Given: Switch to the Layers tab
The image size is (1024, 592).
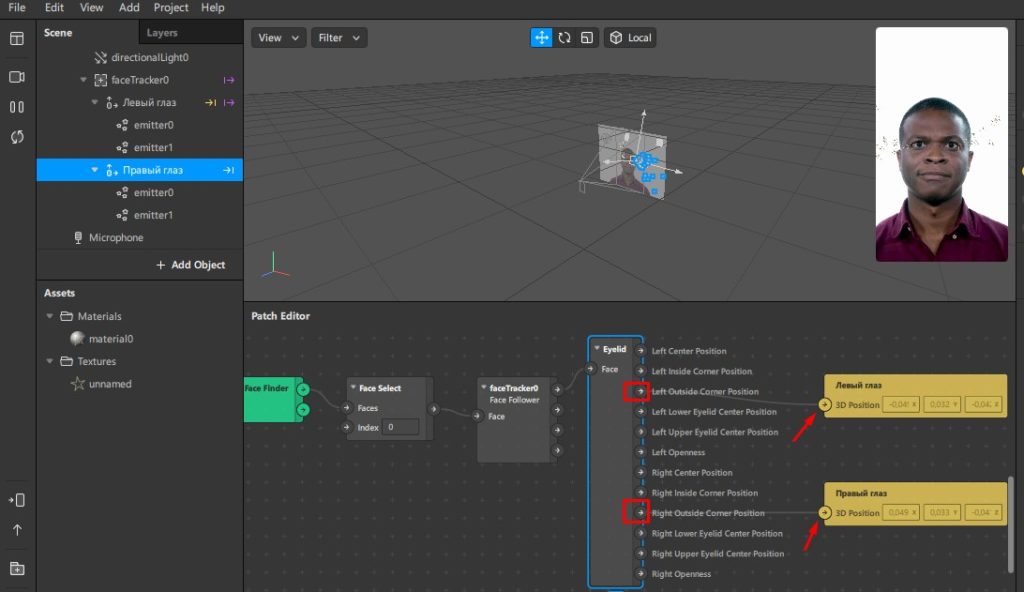Looking at the screenshot, I should [162, 33].
